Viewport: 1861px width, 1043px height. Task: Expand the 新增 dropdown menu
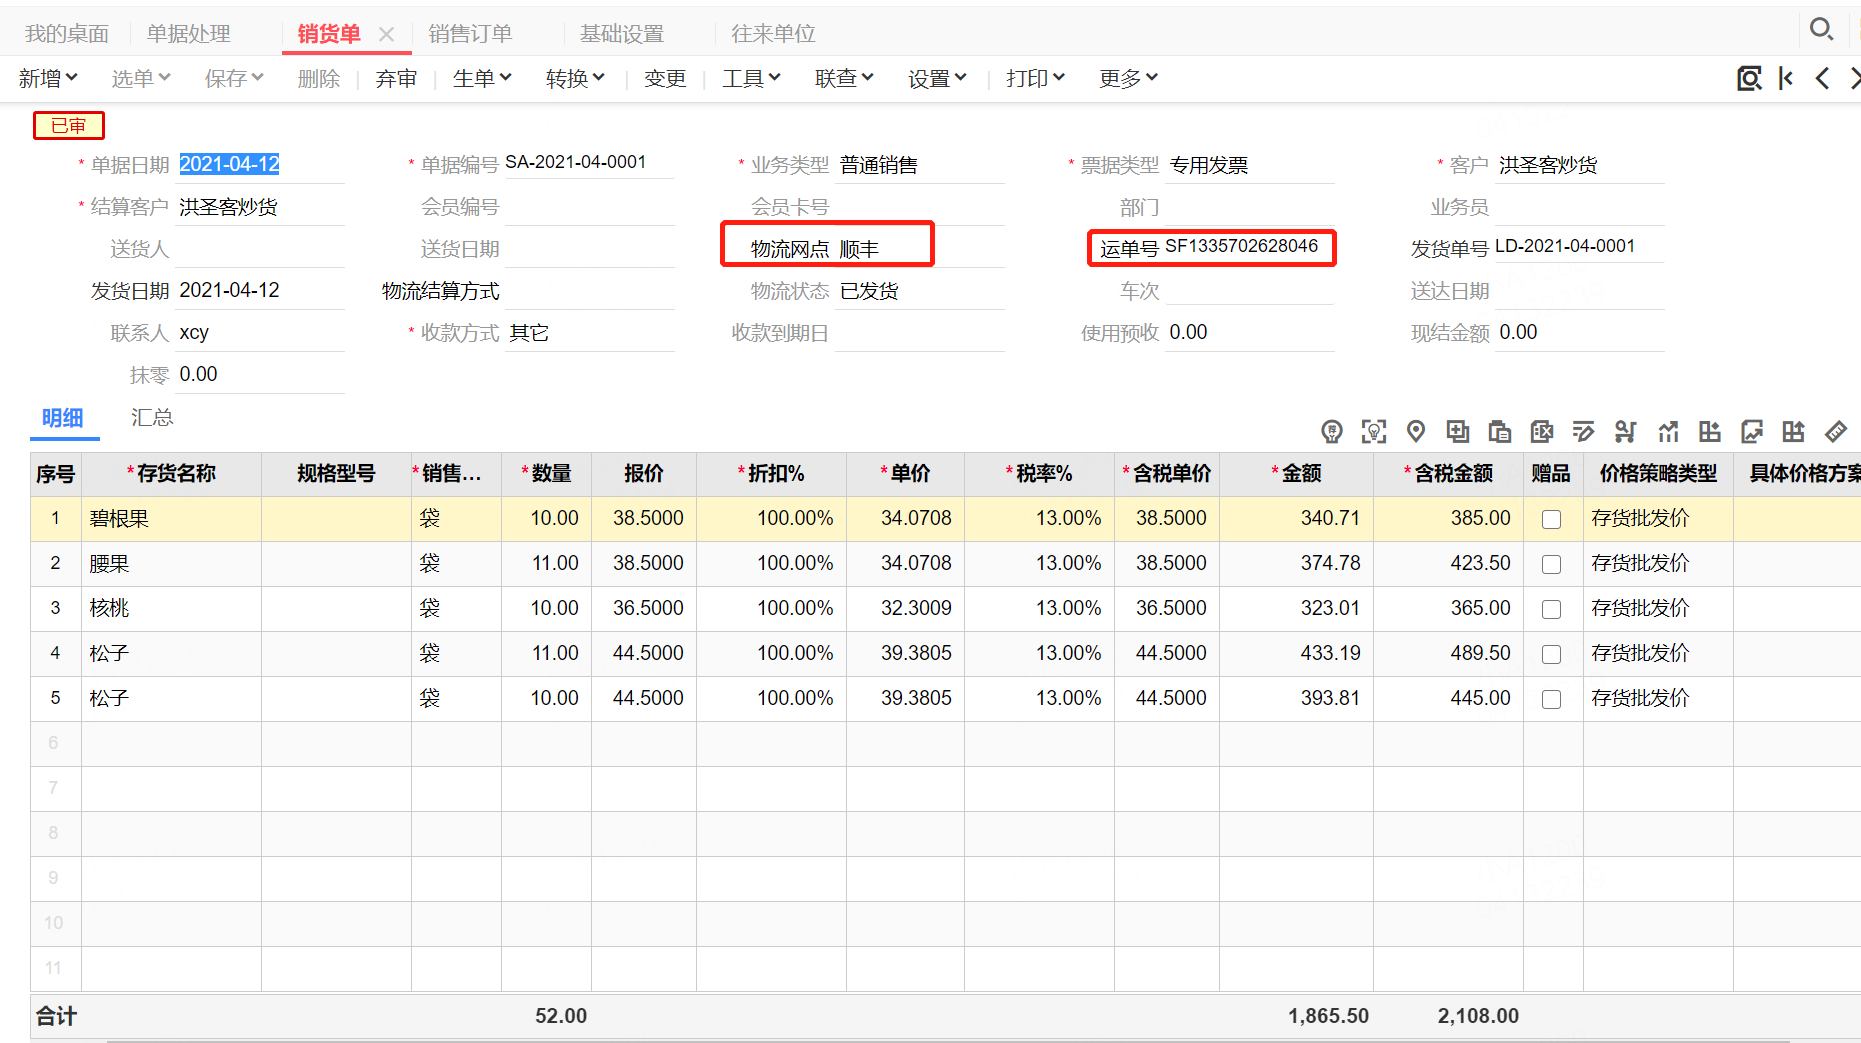tap(47, 78)
